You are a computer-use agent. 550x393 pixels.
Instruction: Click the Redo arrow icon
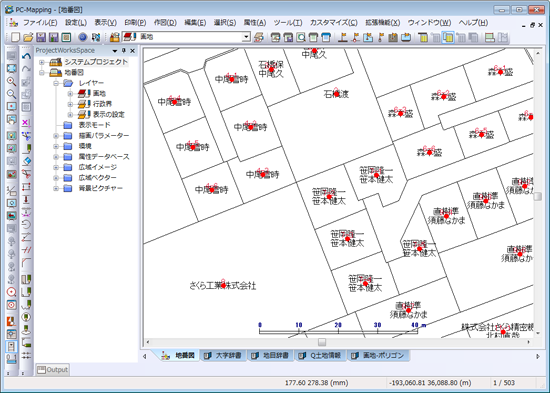[26, 69]
